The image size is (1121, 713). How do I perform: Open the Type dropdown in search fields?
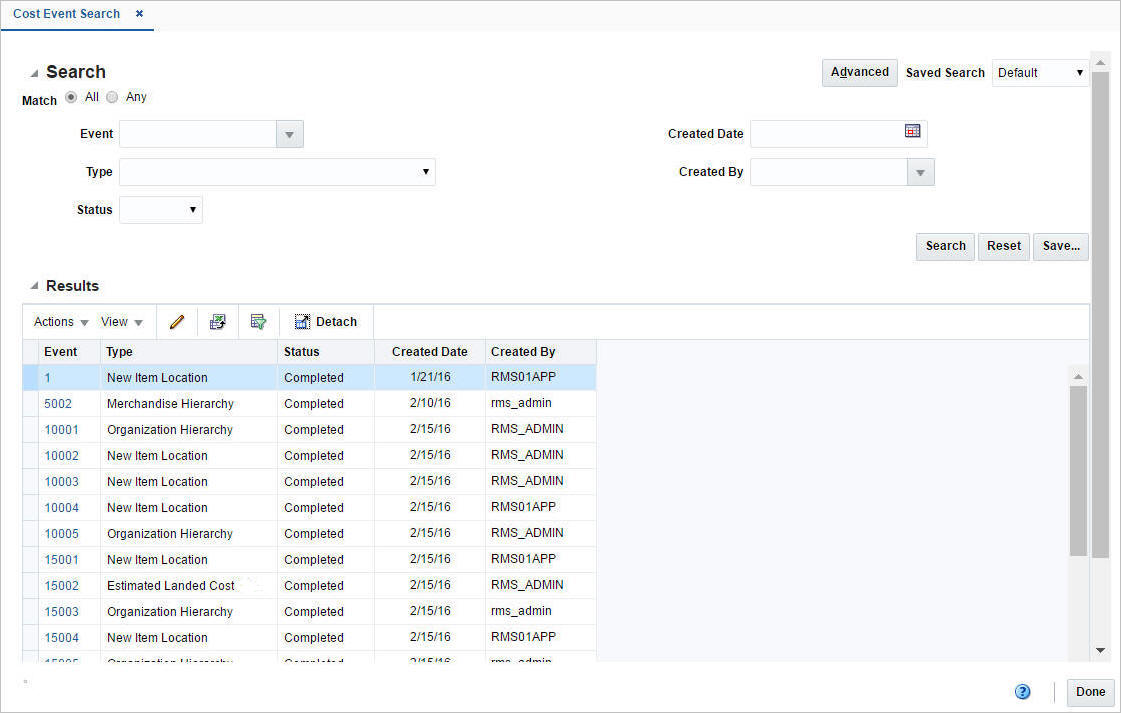click(x=427, y=171)
